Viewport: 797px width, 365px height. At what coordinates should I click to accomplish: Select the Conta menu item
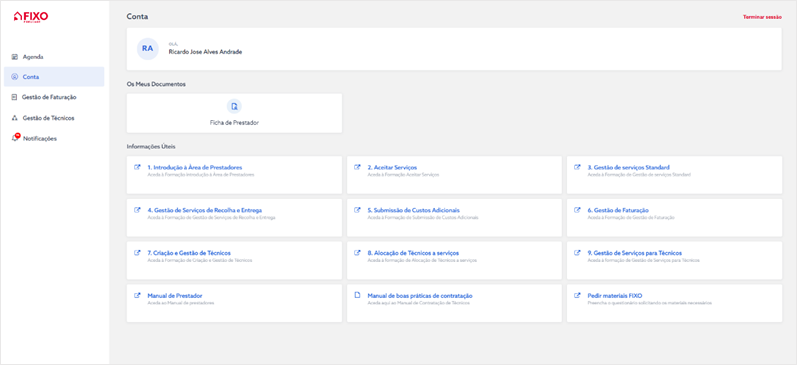[x=54, y=77]
